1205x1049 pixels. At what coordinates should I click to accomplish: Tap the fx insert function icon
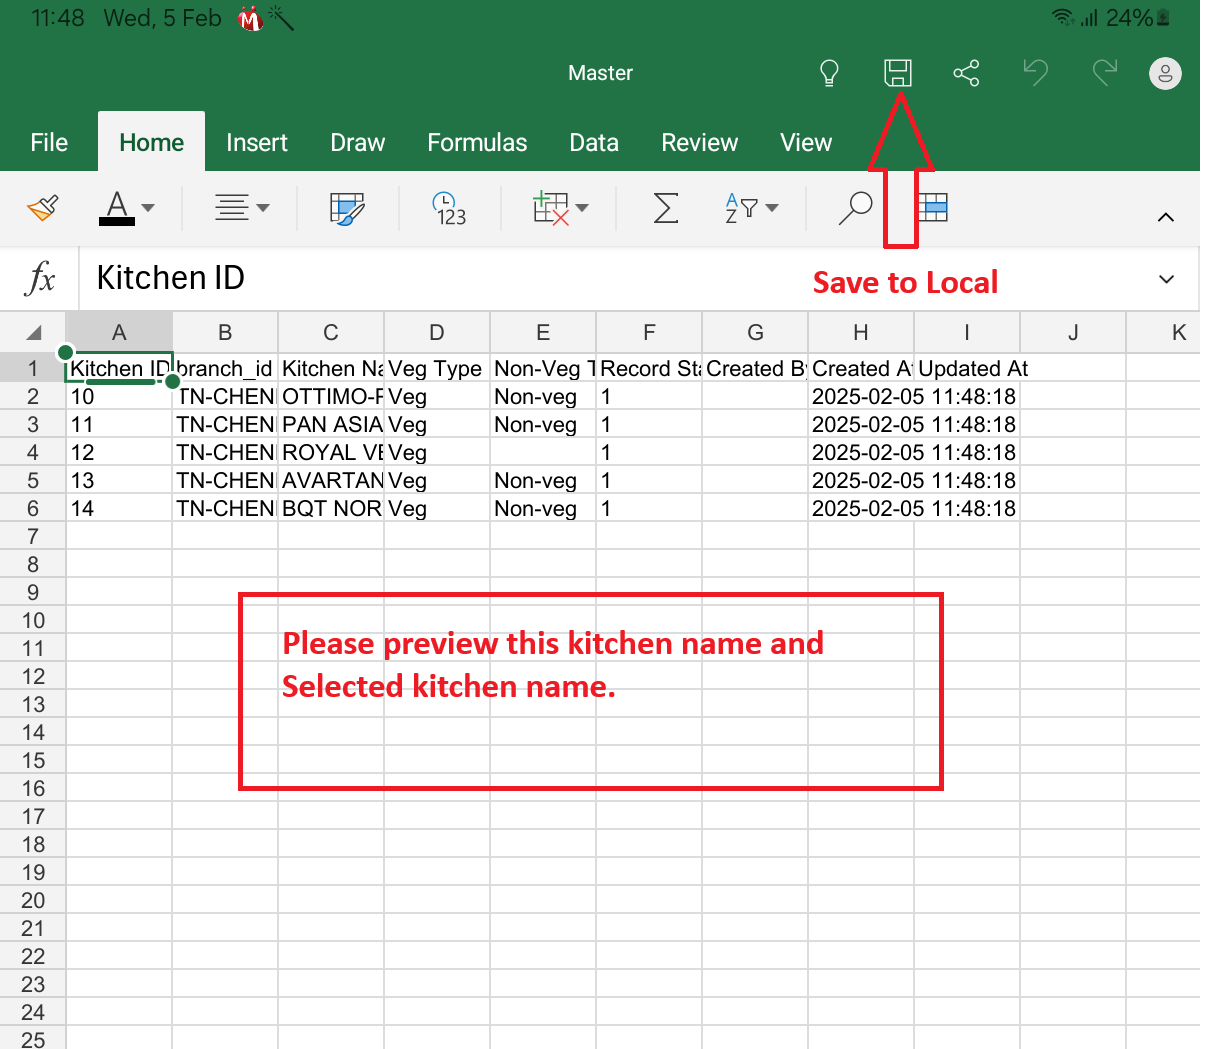pos(40,278)
